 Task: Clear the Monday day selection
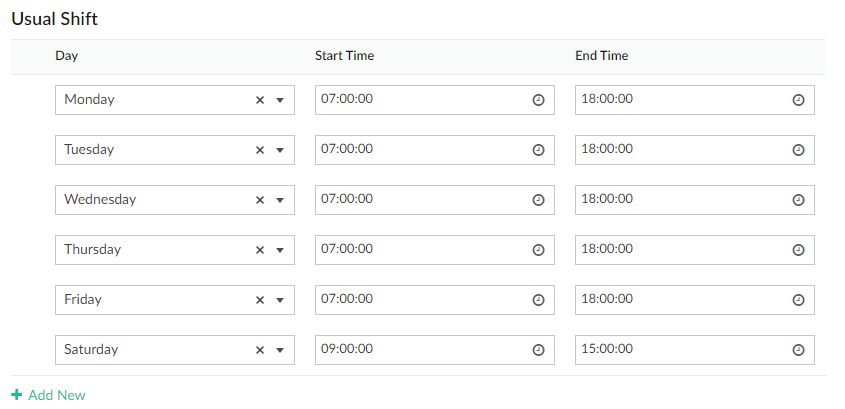point(260,100)
